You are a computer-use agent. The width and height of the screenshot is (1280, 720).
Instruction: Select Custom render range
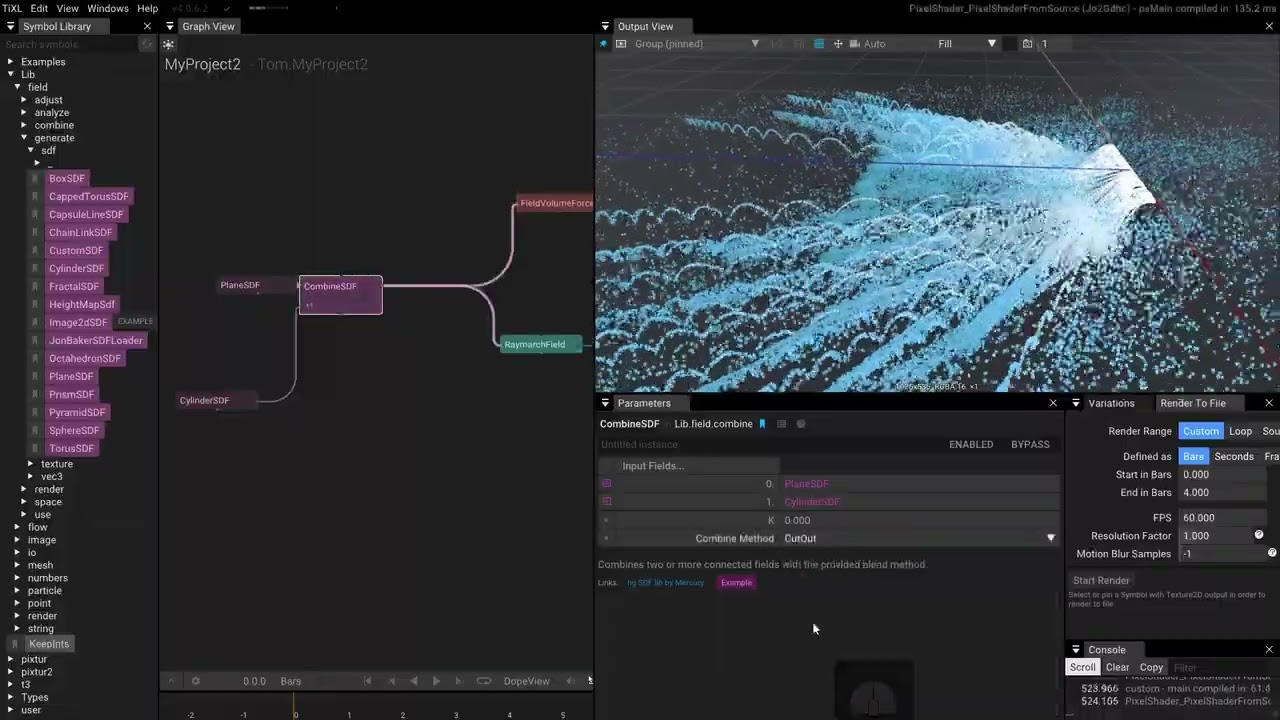point(1200,431)
